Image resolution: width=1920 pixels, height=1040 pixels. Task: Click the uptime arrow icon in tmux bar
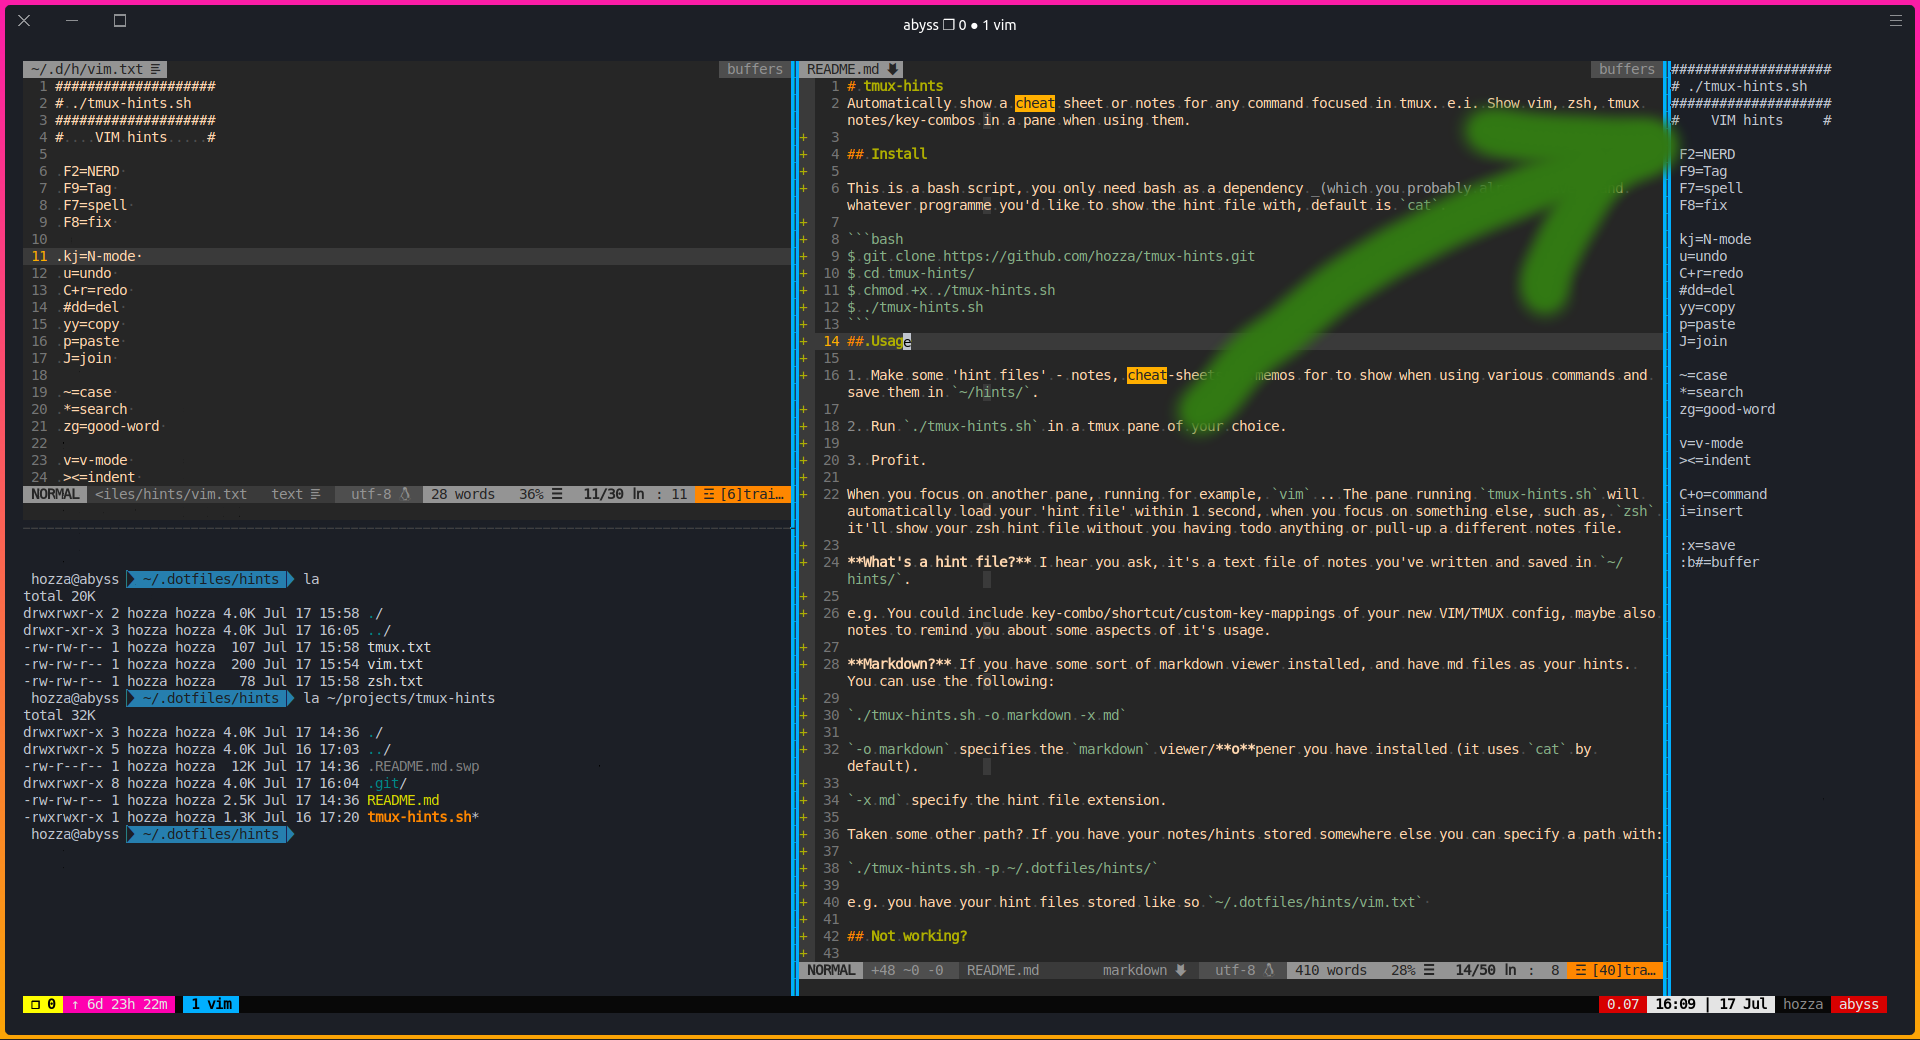point(75,1004)
